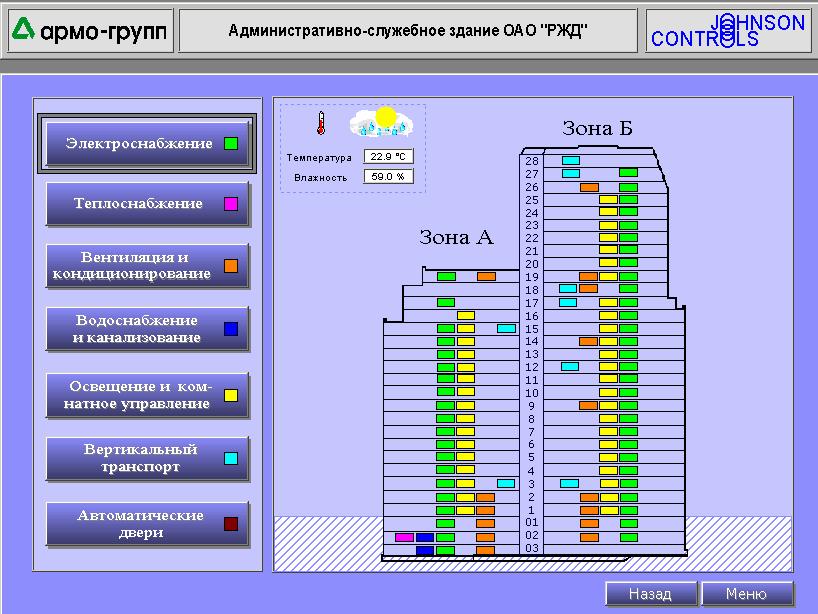Click floor number 28 label
The height and width of the screenshot is (614, 818).
click(532, 161)
